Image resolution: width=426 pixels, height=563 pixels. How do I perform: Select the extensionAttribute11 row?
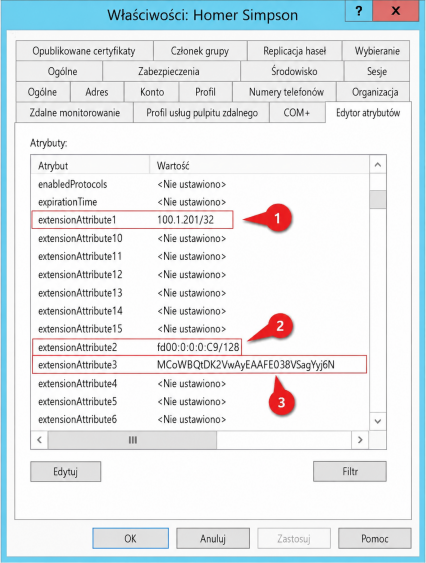click(200, 256)
